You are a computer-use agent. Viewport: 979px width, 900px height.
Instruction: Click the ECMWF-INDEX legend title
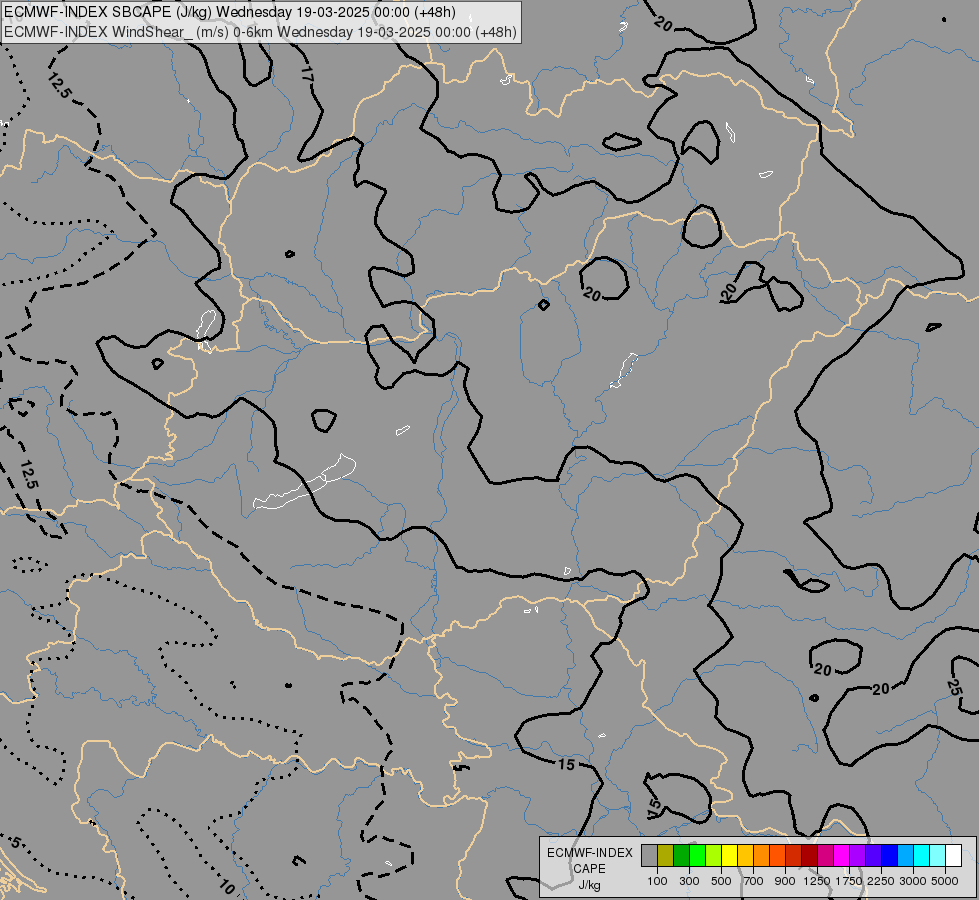tap(589, 853)
